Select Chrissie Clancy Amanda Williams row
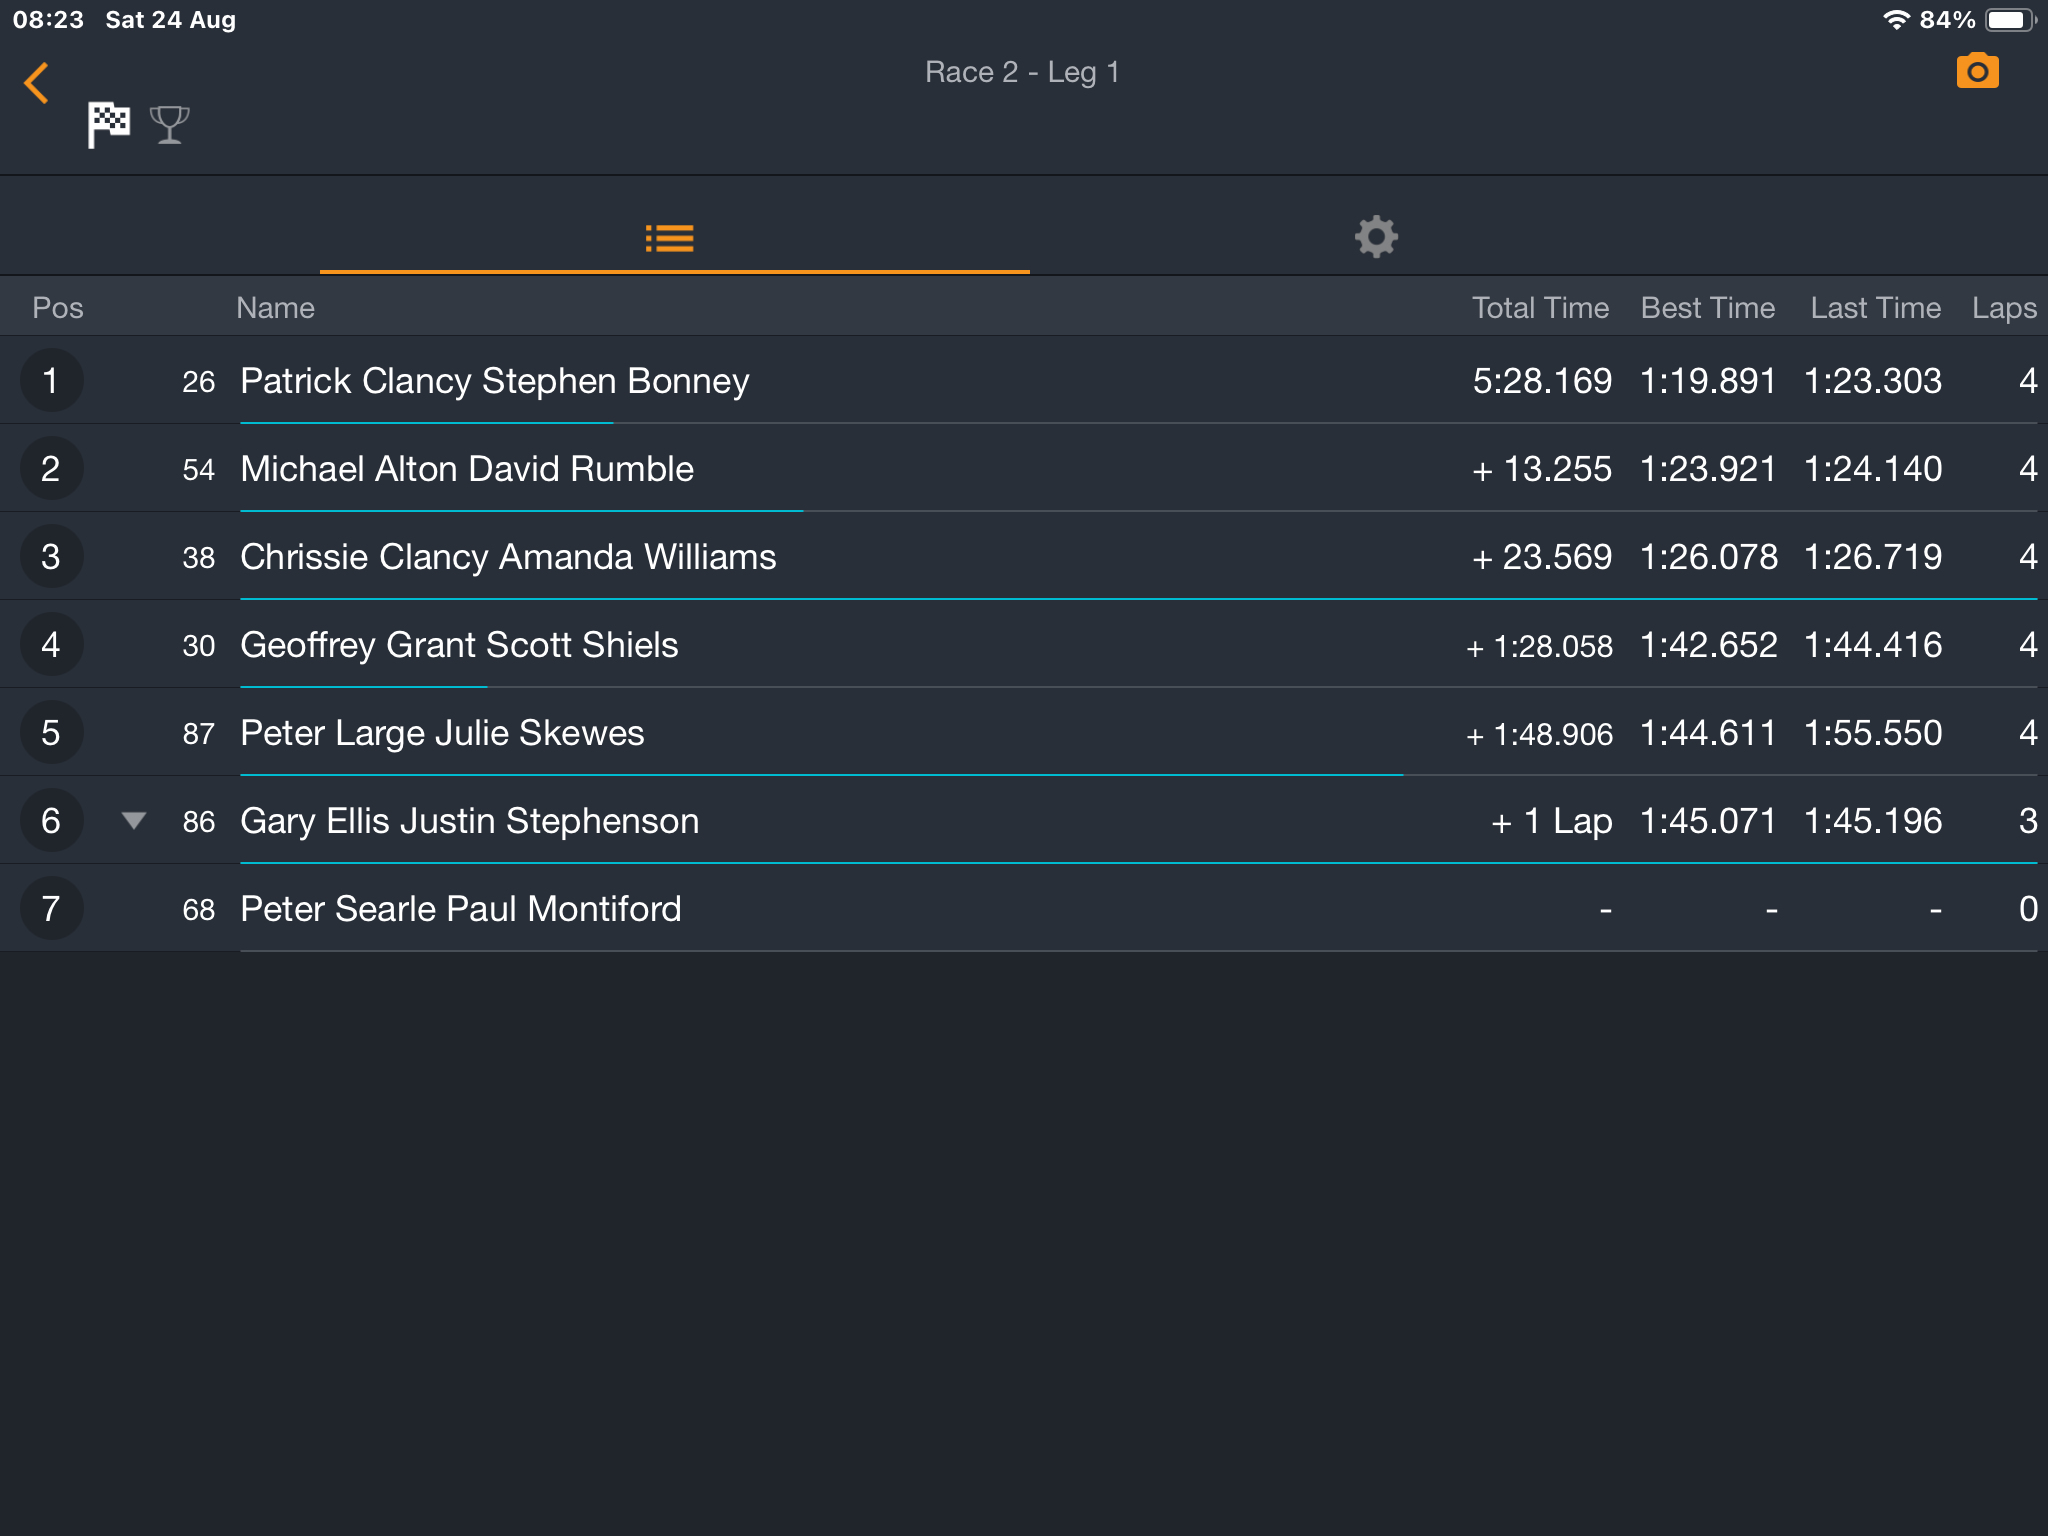This screenshot has height=1536, width=2048. pyautogui.click(x=1024, y=556)
